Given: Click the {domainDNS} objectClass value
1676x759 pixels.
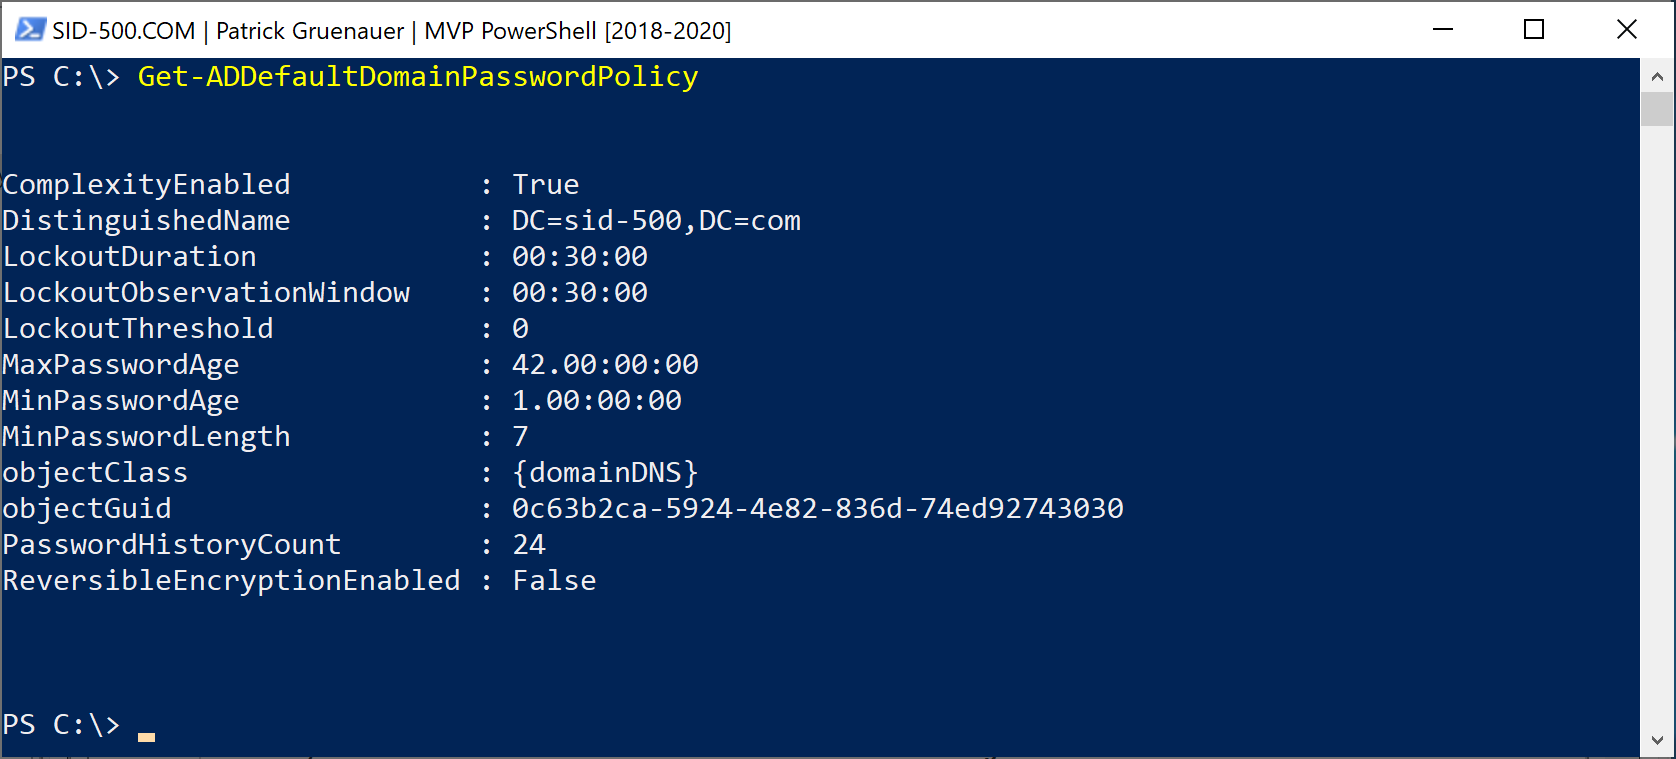Looking at the screenshot, I should point(605,473).
